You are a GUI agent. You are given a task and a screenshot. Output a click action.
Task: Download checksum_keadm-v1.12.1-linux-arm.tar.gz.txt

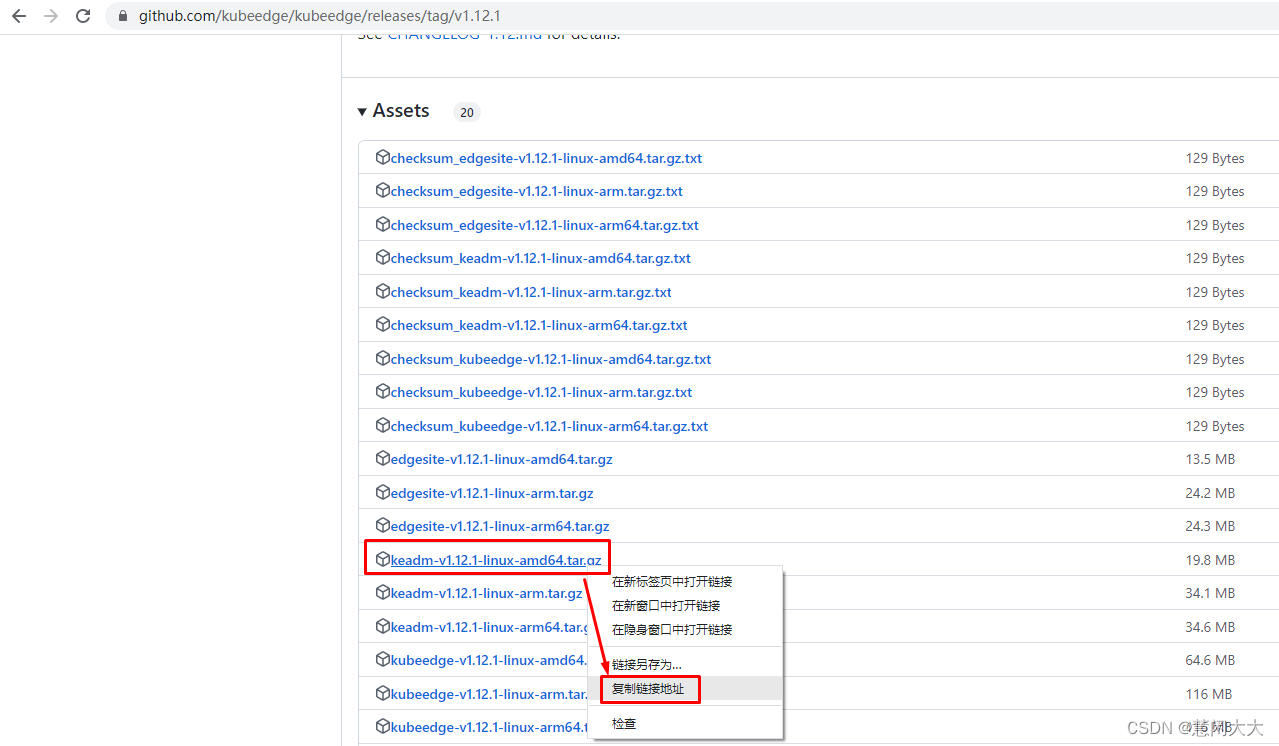point(531,292)
